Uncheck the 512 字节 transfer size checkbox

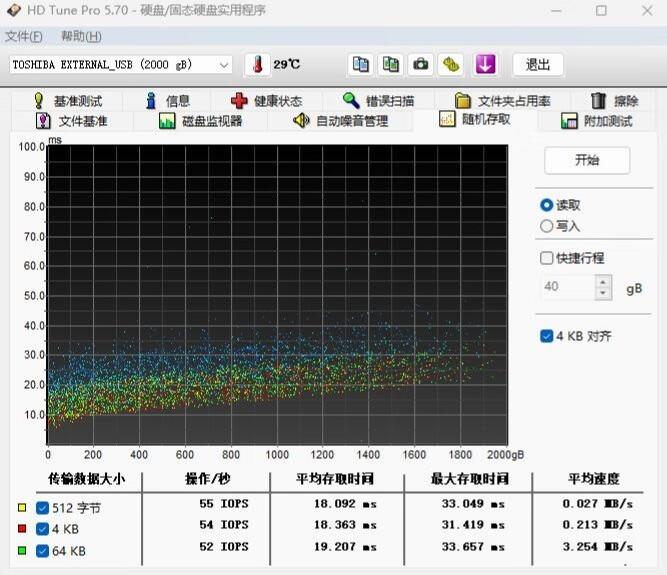coord(42,508)
